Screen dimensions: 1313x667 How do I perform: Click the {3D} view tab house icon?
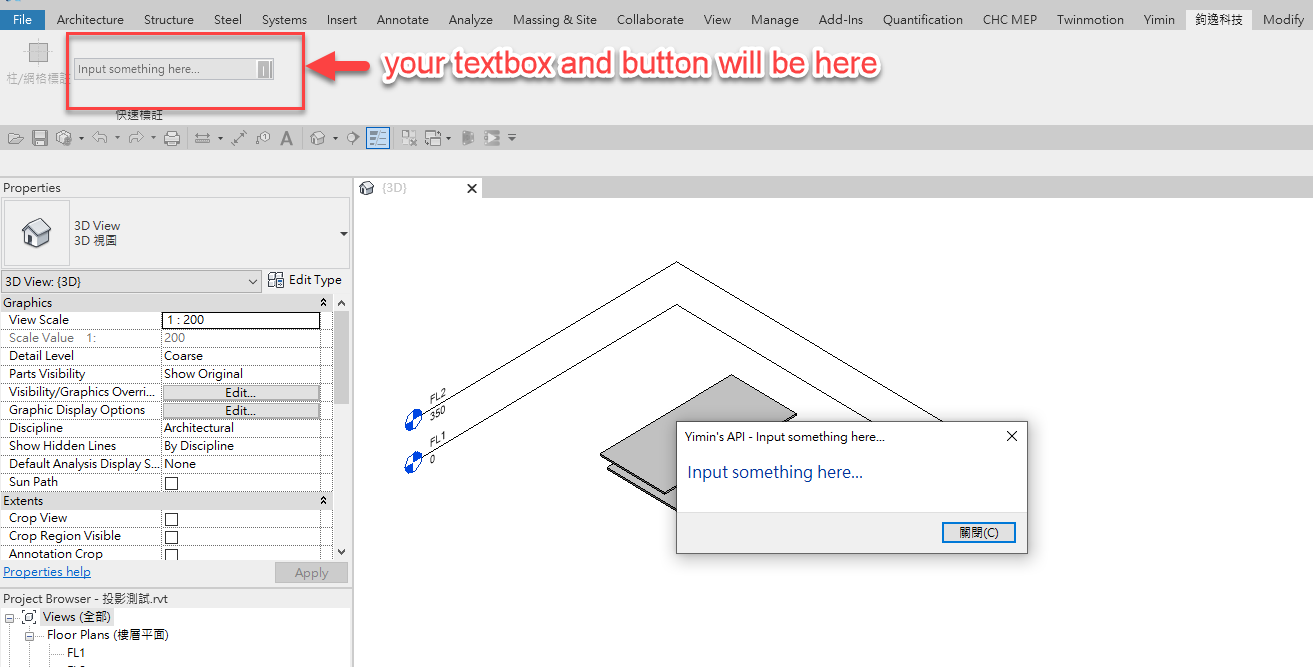tap(367, 188)
